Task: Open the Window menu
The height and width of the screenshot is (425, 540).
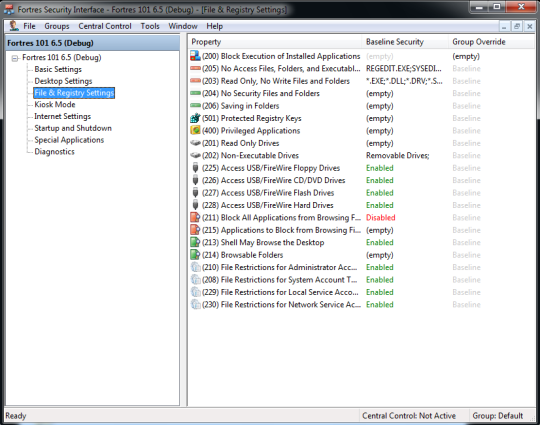Action: [x=183, y=26]
